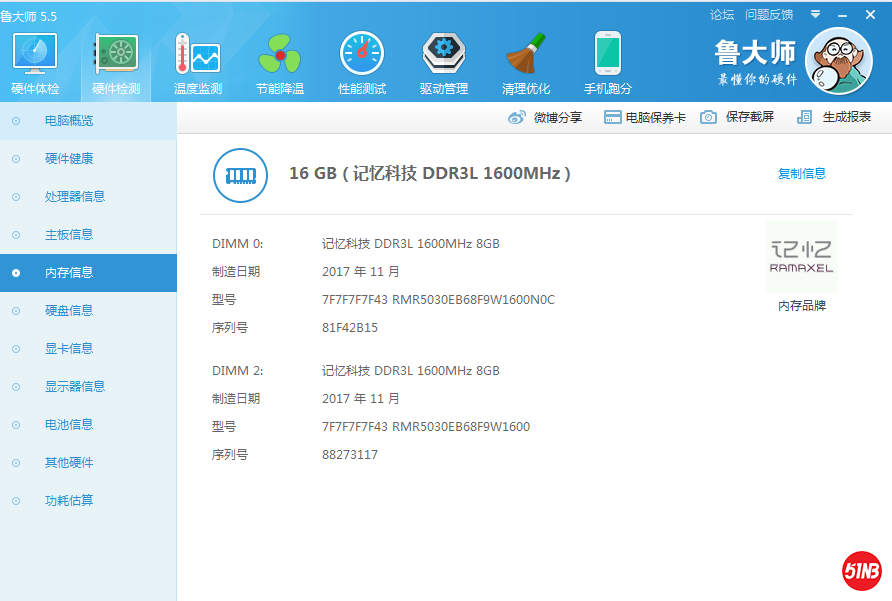Screen dimensions: 892x601
Task: Open the 问题反馈 feedback link
Action: pos(769,14)
